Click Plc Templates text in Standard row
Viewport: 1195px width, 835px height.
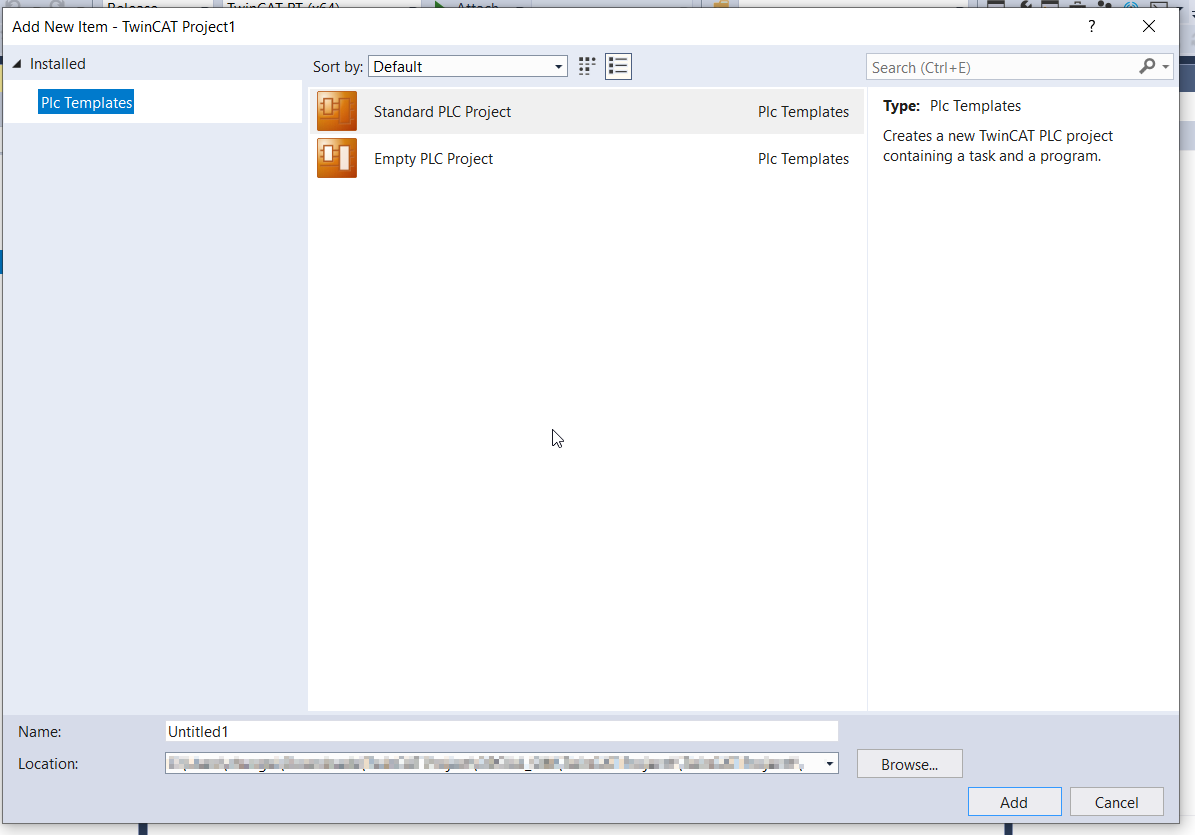[x=803, y=111]
